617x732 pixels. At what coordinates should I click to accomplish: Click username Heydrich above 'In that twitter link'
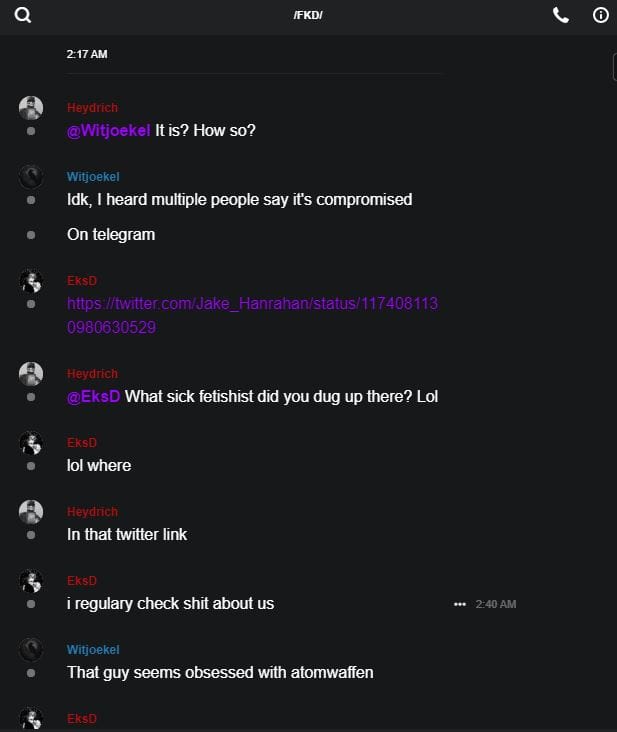tap(92, 511)
